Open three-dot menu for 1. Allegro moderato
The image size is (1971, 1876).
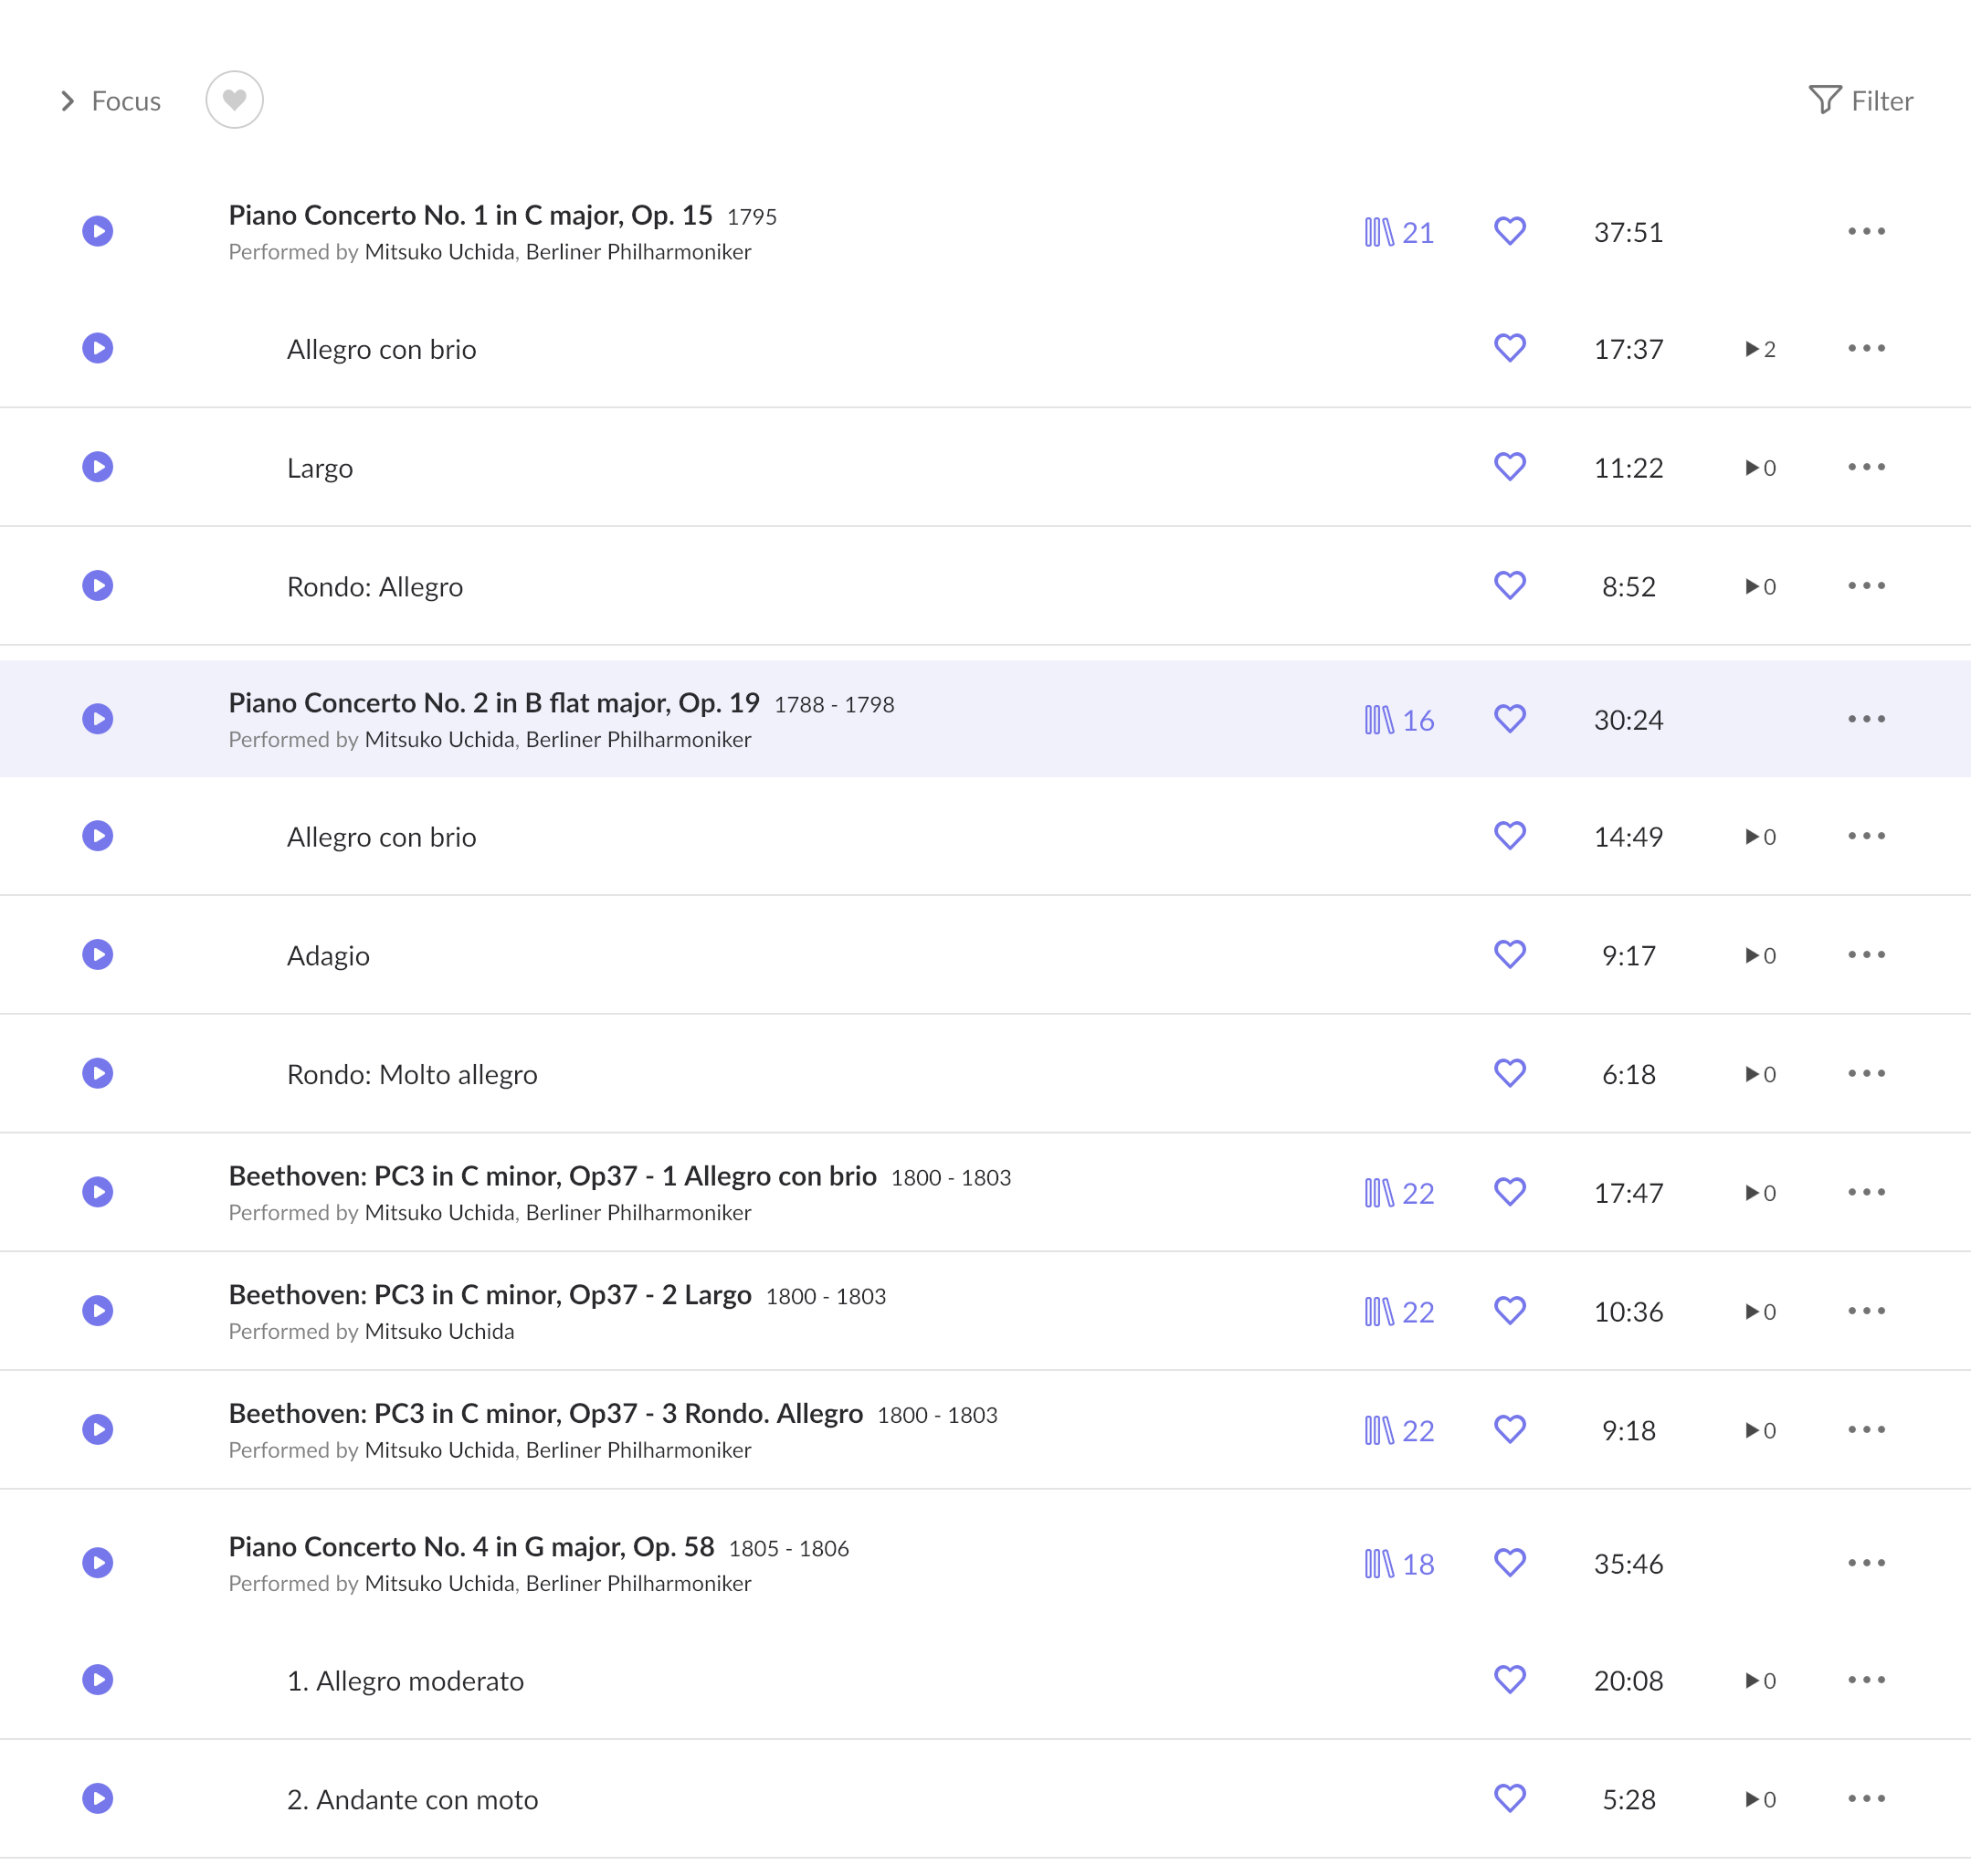click(1865, 1680)
